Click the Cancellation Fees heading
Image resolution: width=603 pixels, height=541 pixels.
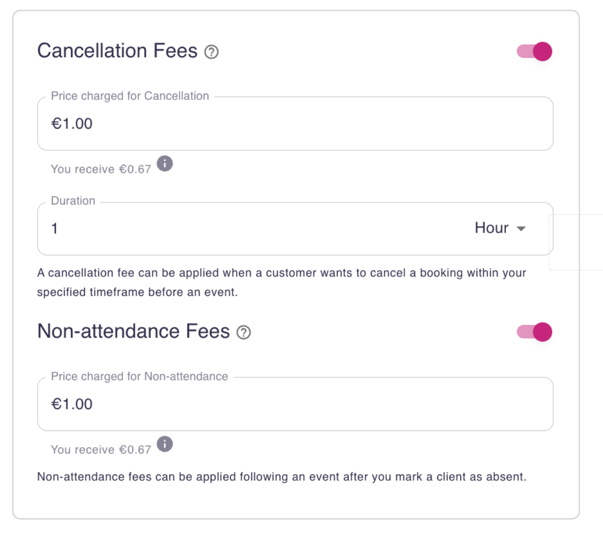click(117, 51)
